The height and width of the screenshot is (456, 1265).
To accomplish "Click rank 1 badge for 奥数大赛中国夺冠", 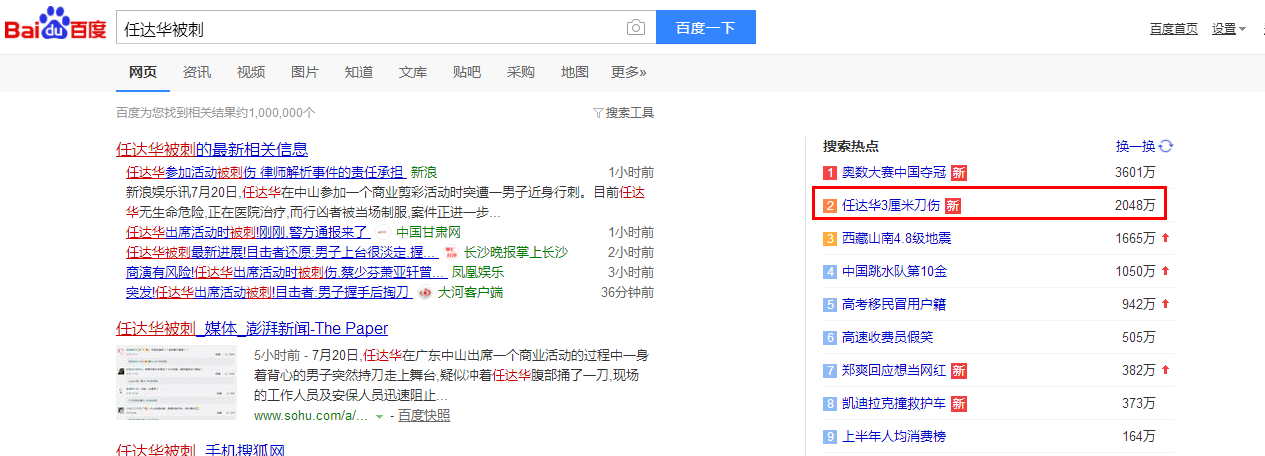I will tap(829, 173).
